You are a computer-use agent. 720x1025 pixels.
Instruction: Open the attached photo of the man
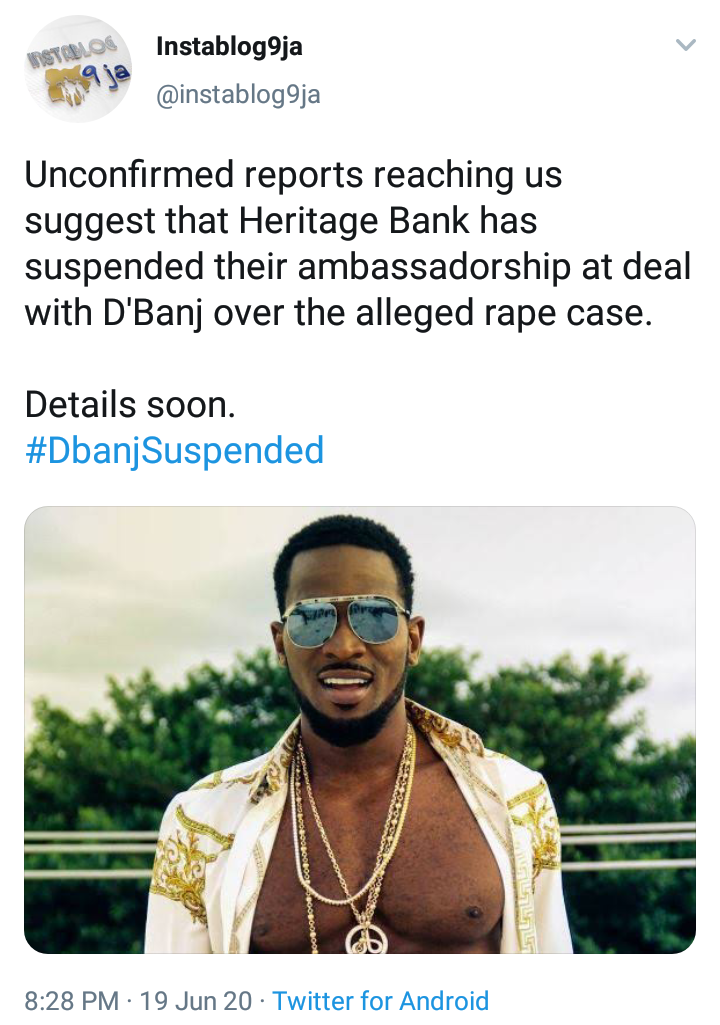tap(359, 729)
